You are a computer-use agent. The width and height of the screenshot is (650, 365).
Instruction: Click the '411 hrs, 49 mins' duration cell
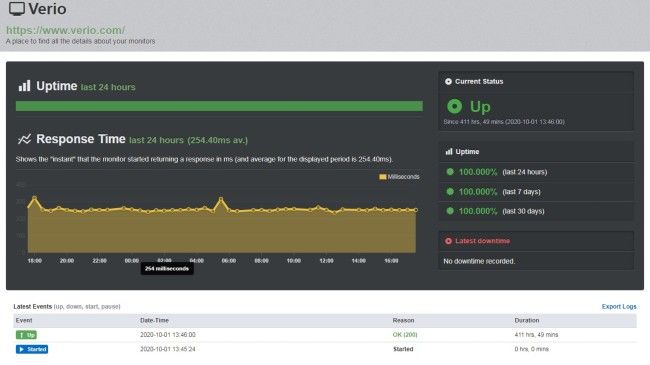(536, 335)
